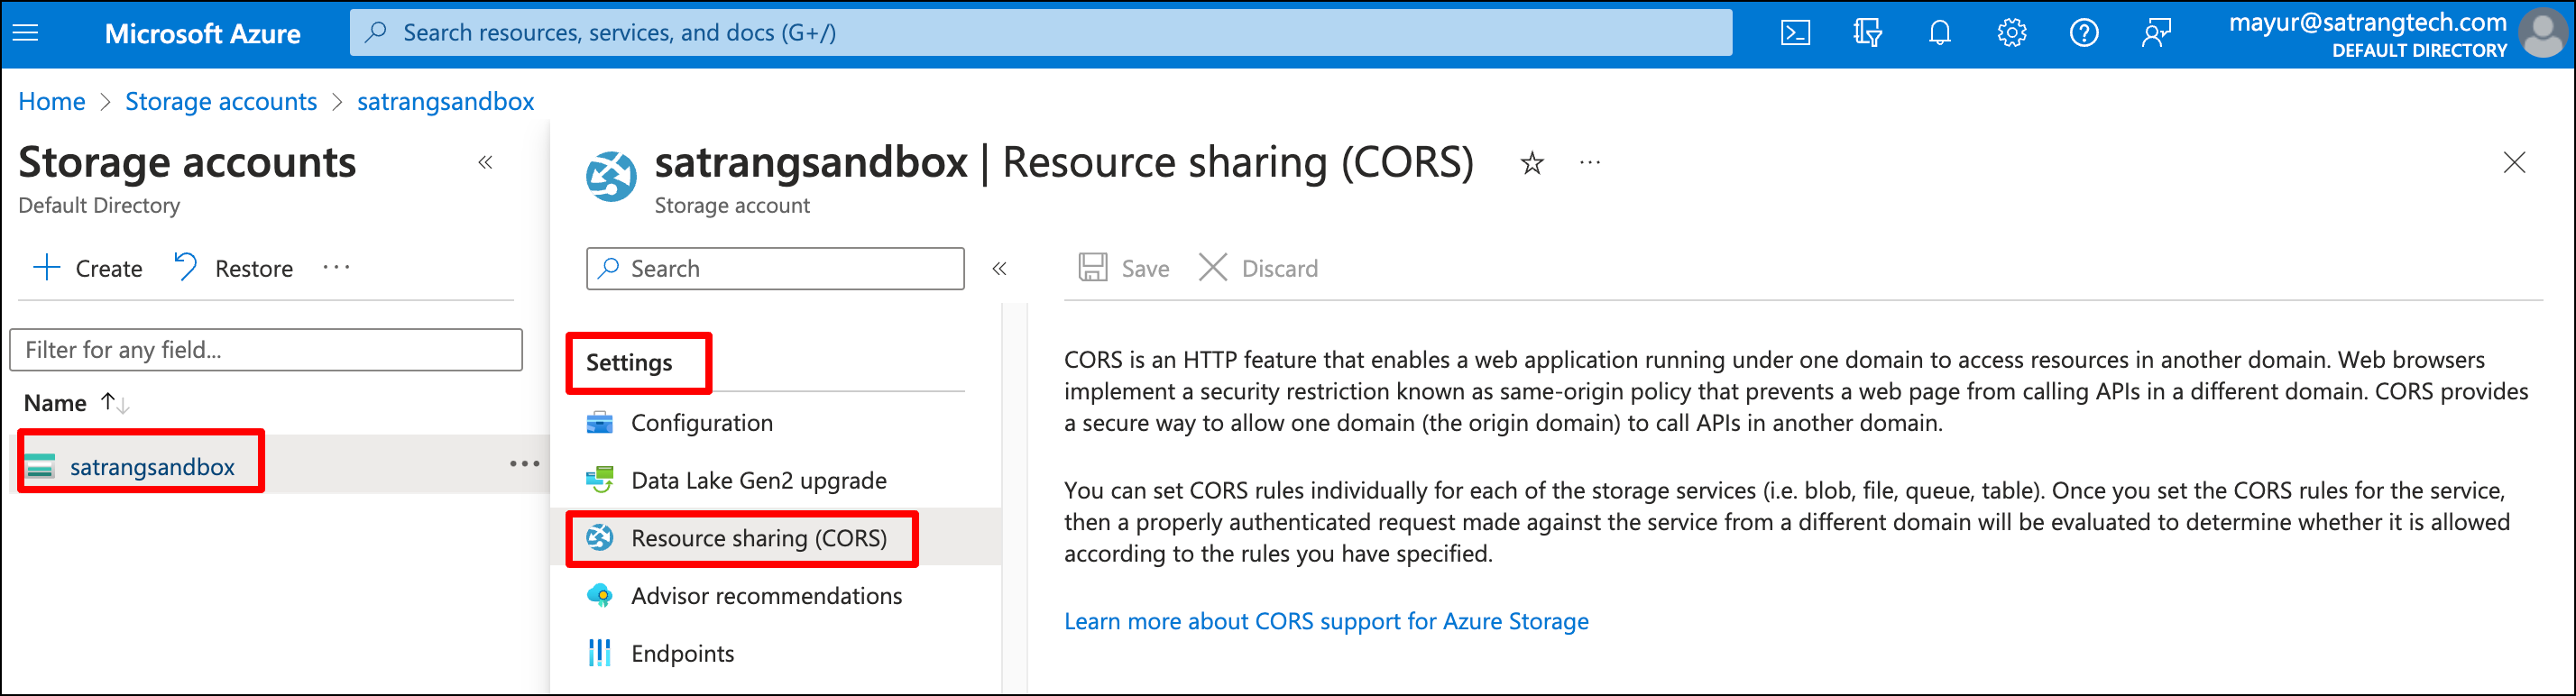Favorite the satrangsandbox CORS page with star
The image size is (2576, 696).
click(x=1532, y=163)
